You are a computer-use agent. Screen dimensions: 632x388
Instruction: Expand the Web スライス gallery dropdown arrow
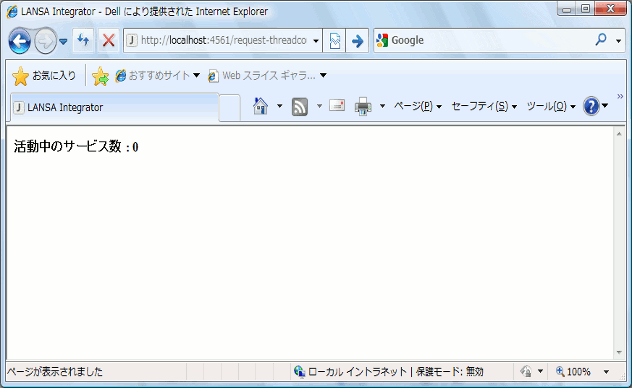pyautogui.click(x=323, y=75)
